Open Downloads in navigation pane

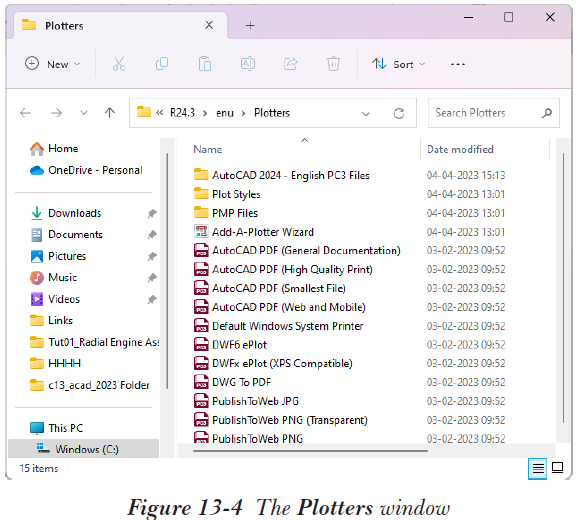(66, 213)
